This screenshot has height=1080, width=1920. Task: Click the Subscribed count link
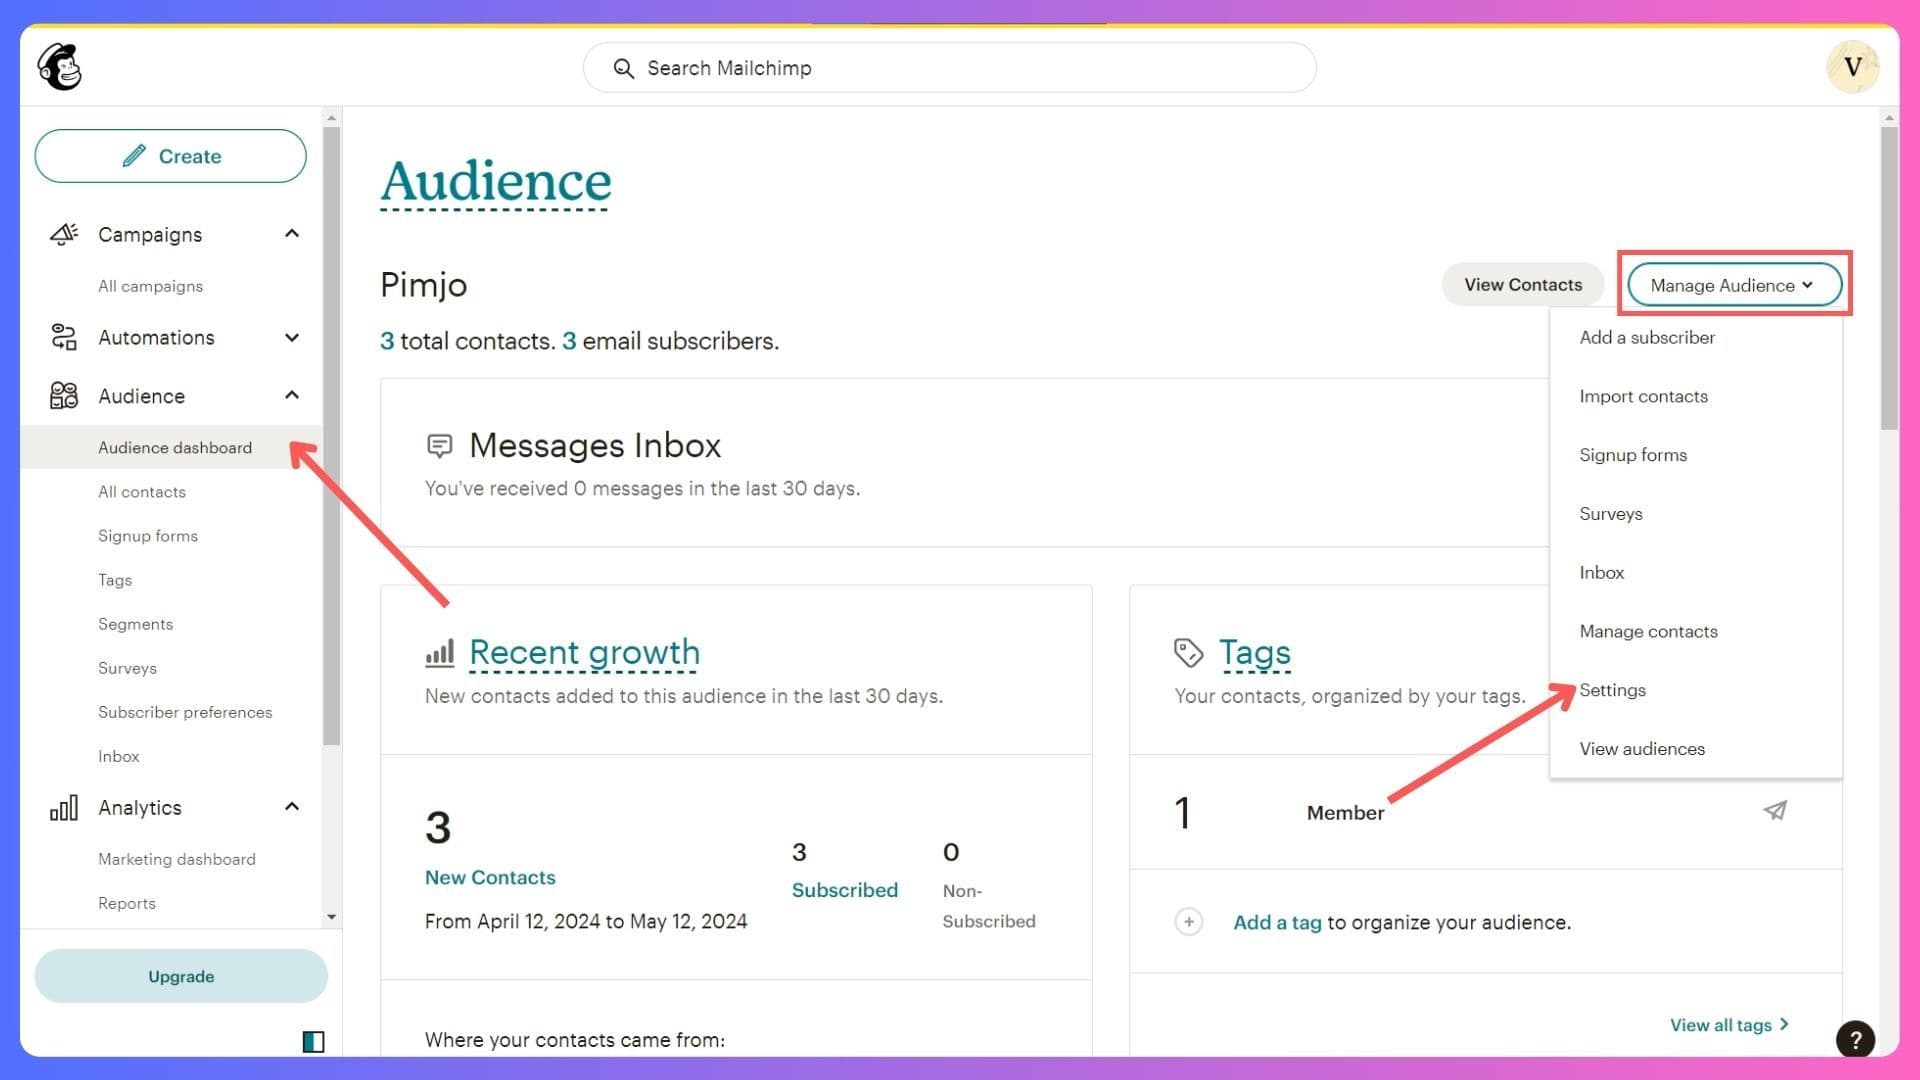pos(844,890)
